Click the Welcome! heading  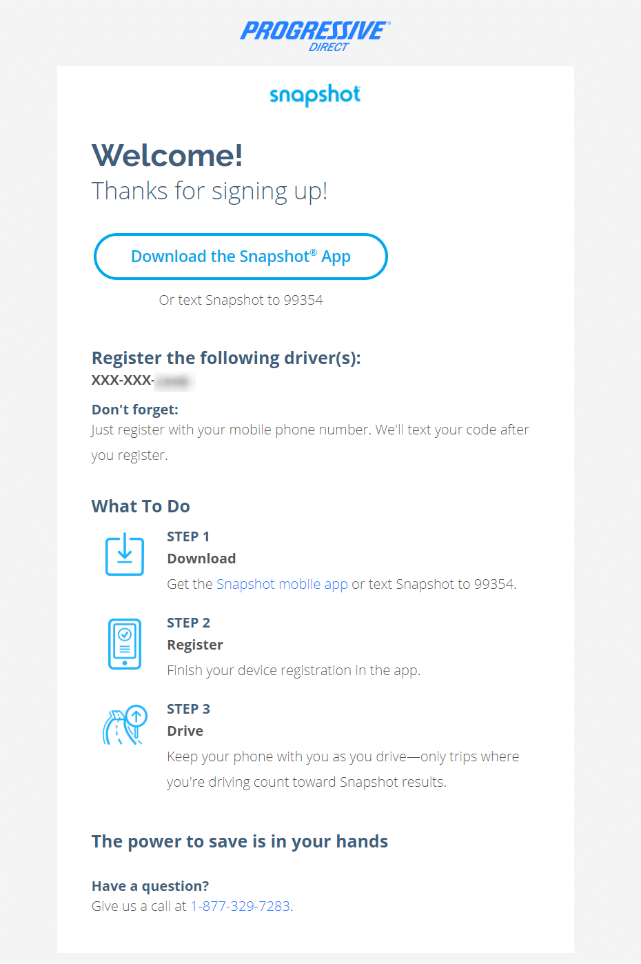click(x=167, y=155)
